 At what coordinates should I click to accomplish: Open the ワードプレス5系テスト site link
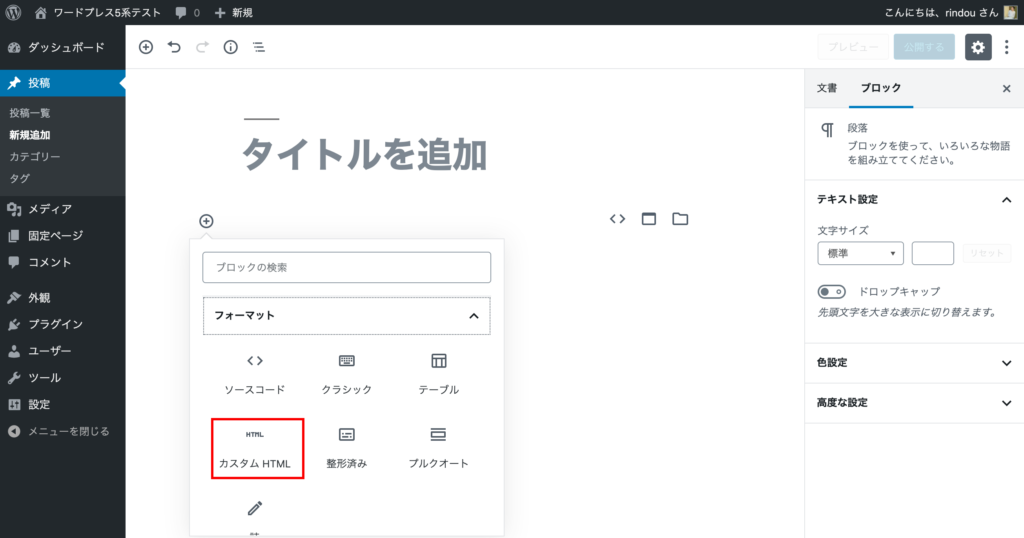97,12
